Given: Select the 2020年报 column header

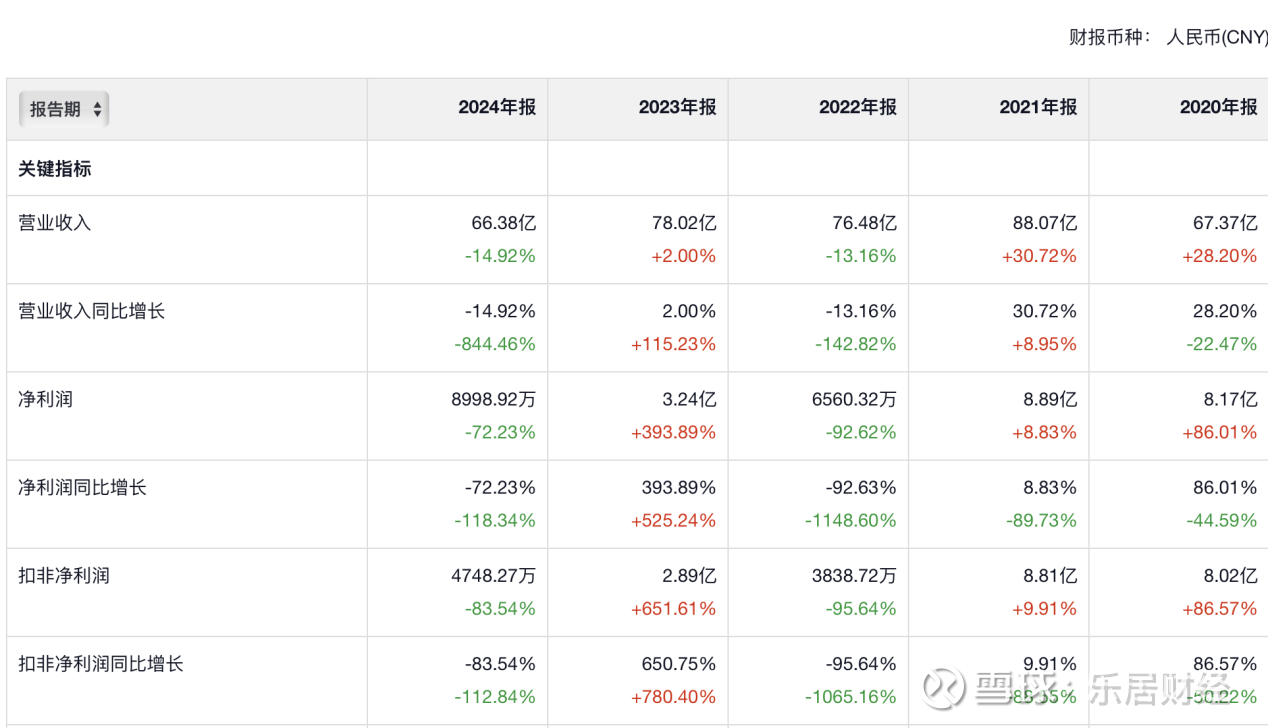Looking at the screenshot, I should coord(1219,108).
